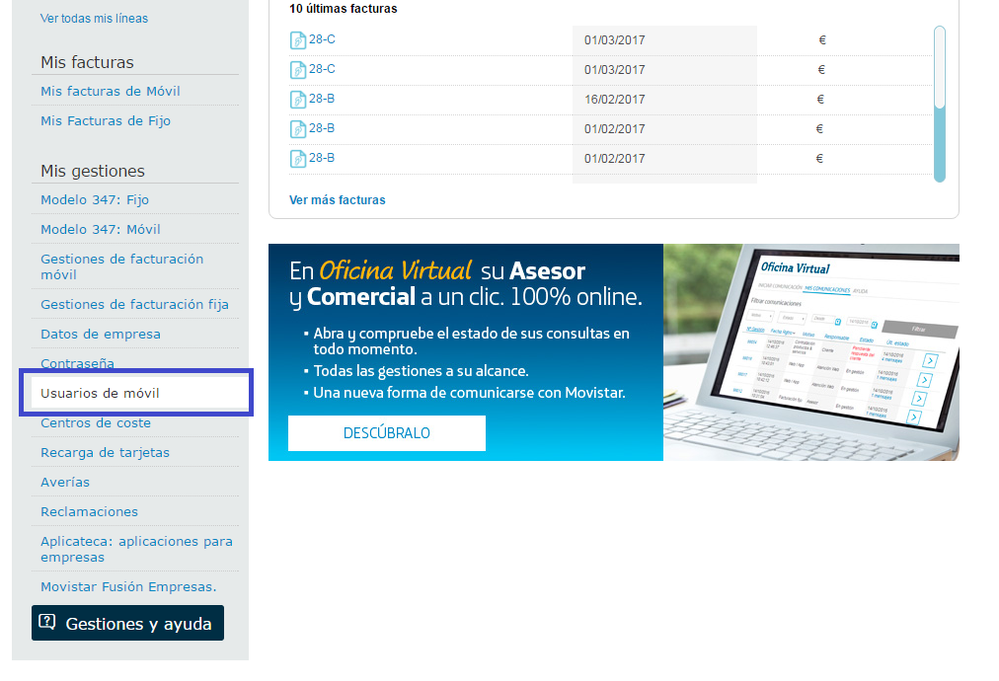Click the invoices list vertical scrollbar
Image resolution: width=999 pixels, height=681 pixels.
tap(939, 104)
